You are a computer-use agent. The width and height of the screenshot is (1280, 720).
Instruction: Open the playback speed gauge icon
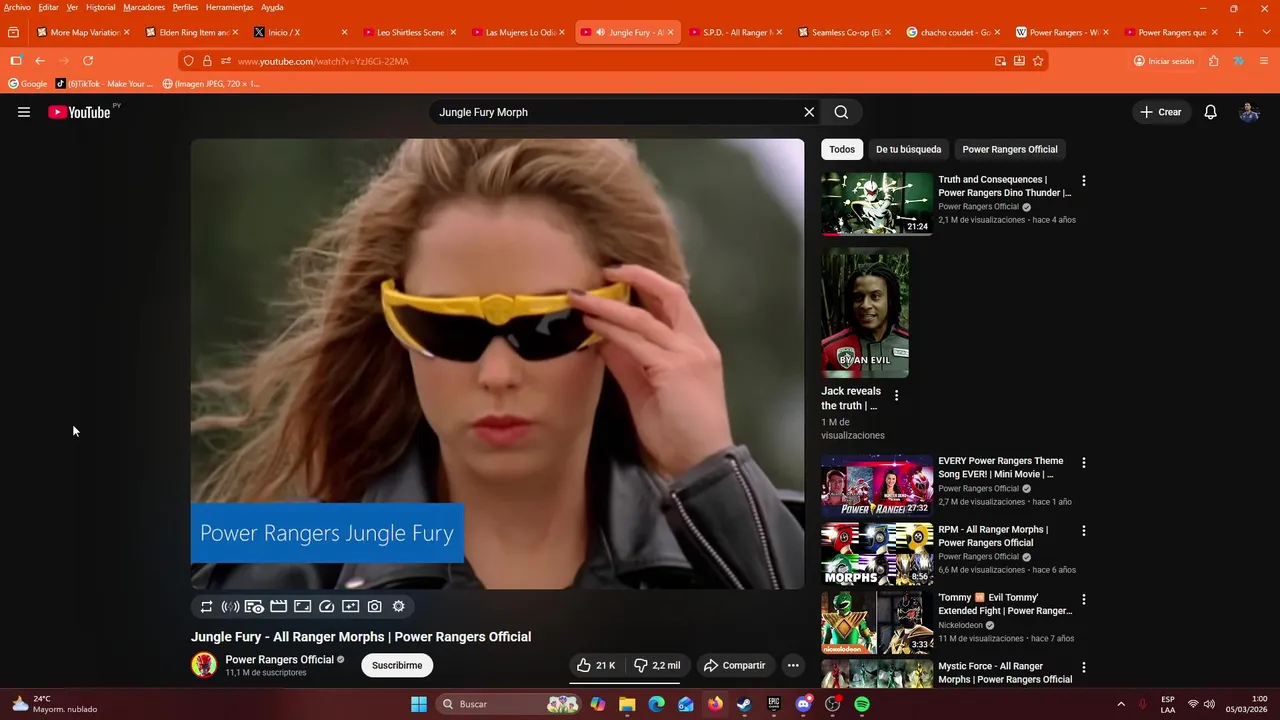pyautogui.click(x=326, y=606)
